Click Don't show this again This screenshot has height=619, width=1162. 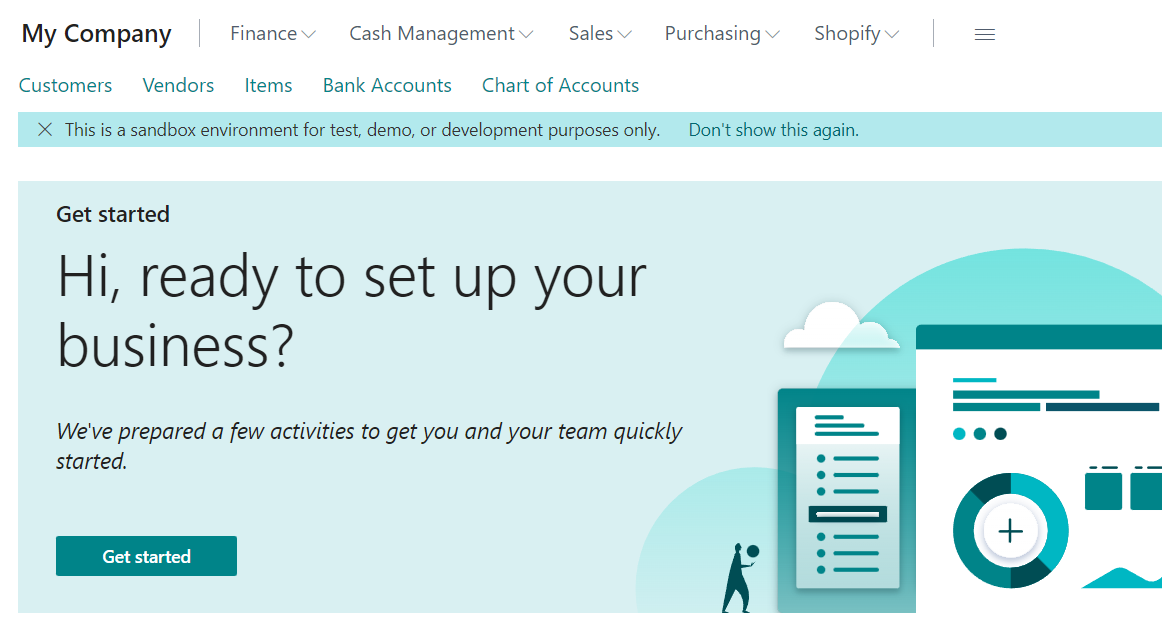(773, 129)
